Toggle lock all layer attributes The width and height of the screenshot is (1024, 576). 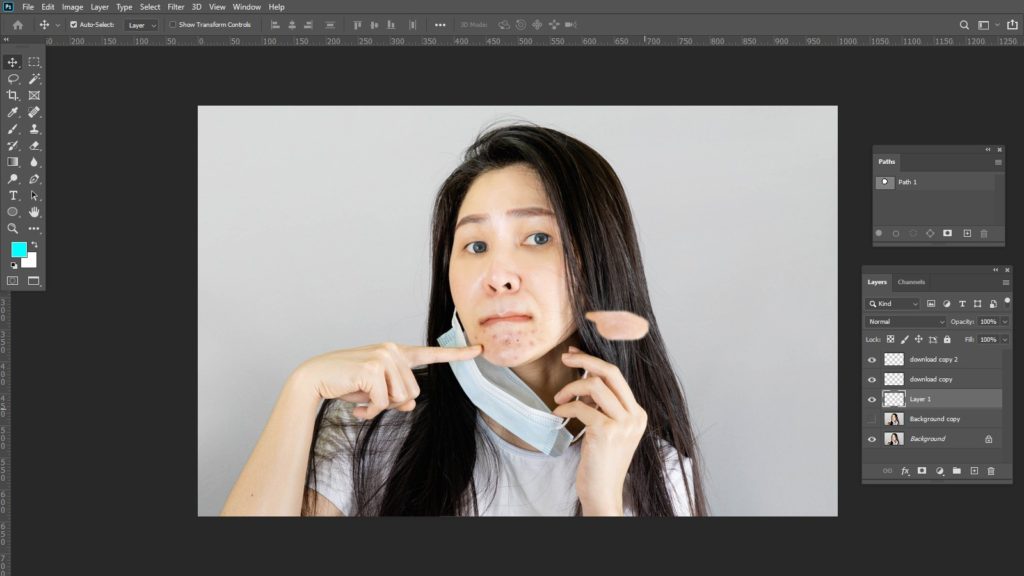[947, 340]
